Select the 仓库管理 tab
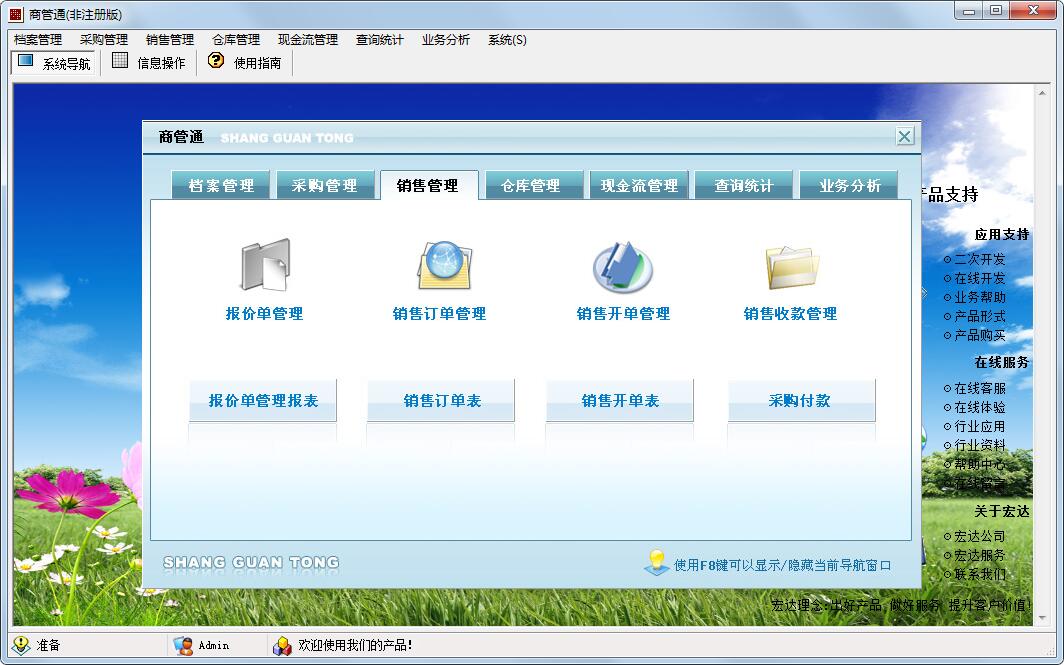This screenshot has width=1064, height=665. pos(530,186)
